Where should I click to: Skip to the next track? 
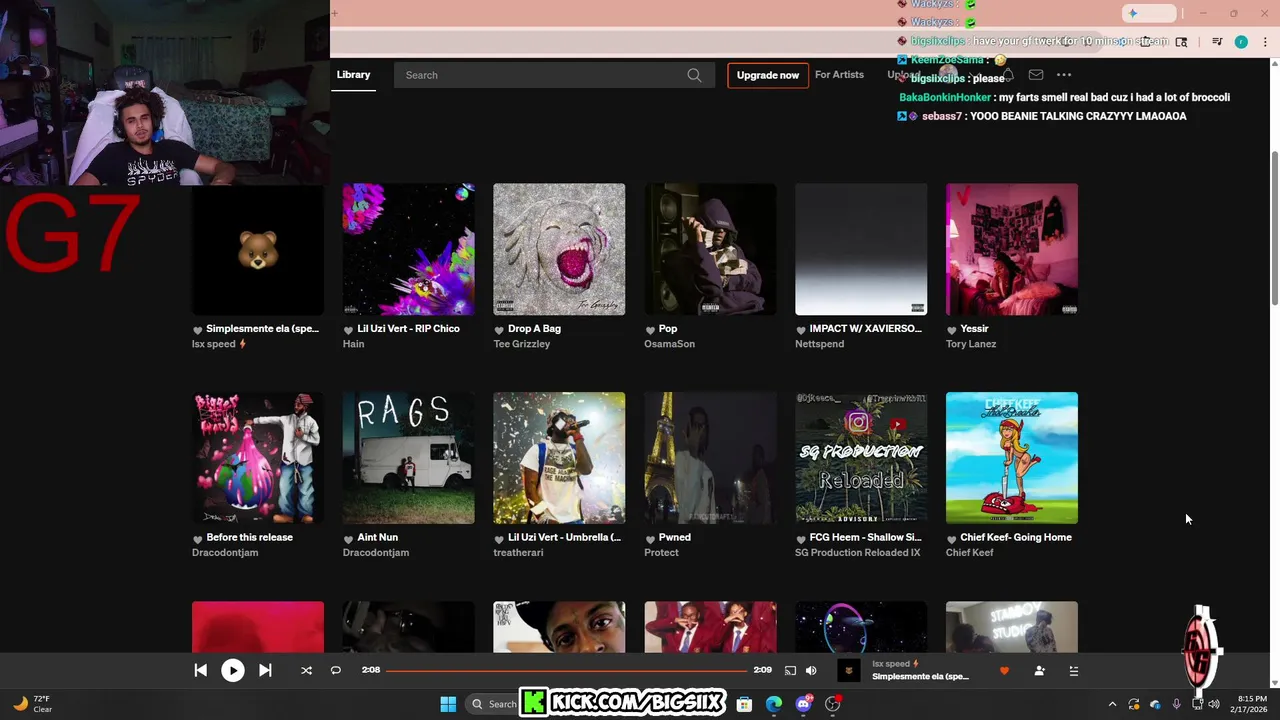[x=265, y=671]
